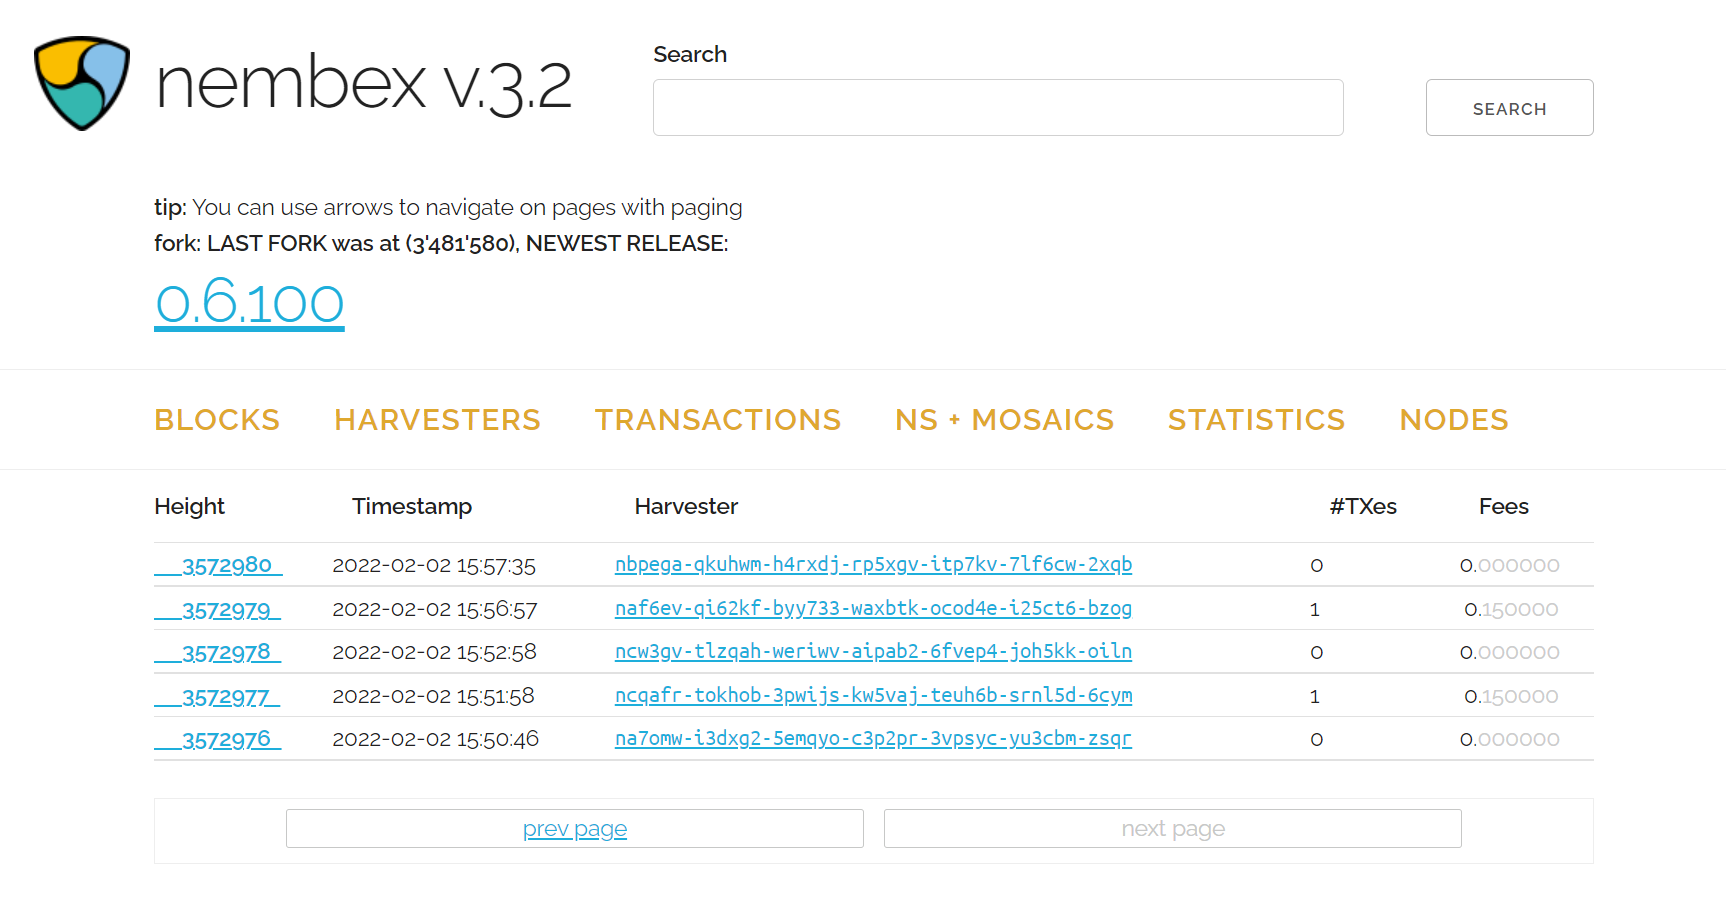Switch to the BLOCKS tab

tap(217, 420)
